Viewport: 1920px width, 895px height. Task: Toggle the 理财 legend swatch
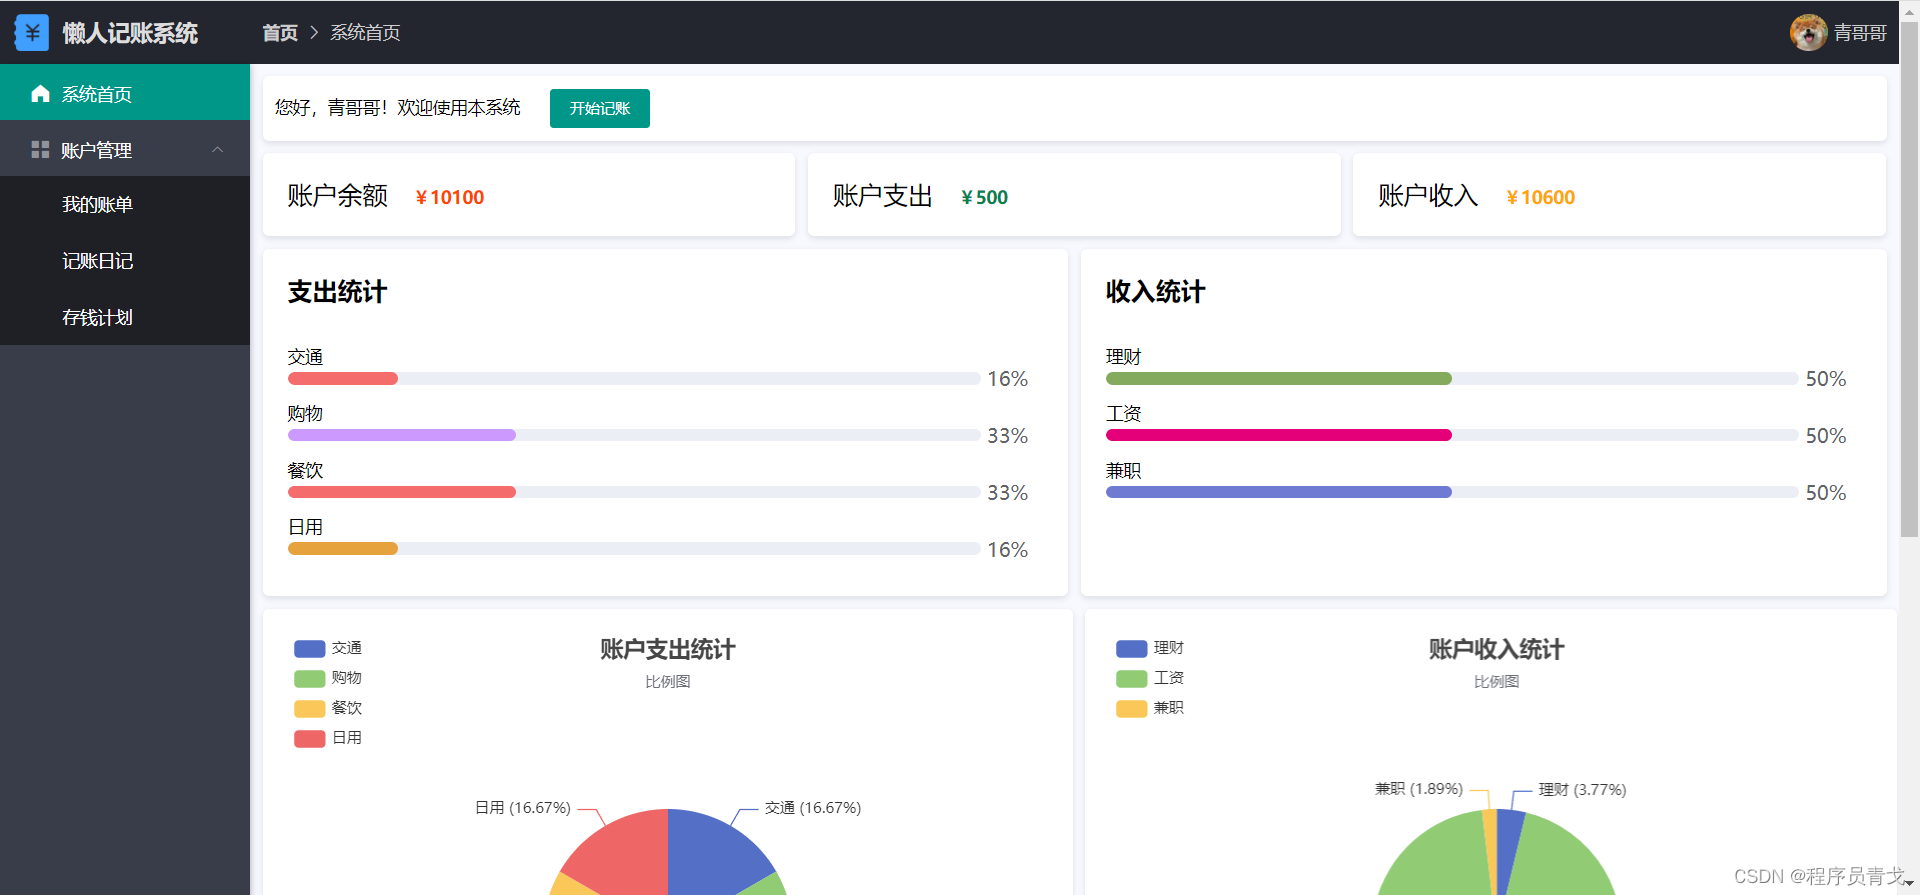point(1132,649)
